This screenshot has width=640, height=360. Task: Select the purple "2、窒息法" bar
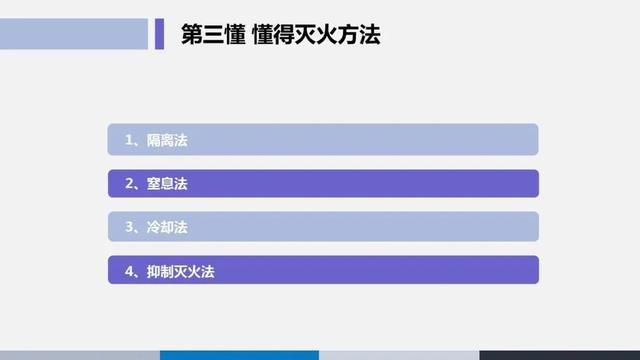323,184
